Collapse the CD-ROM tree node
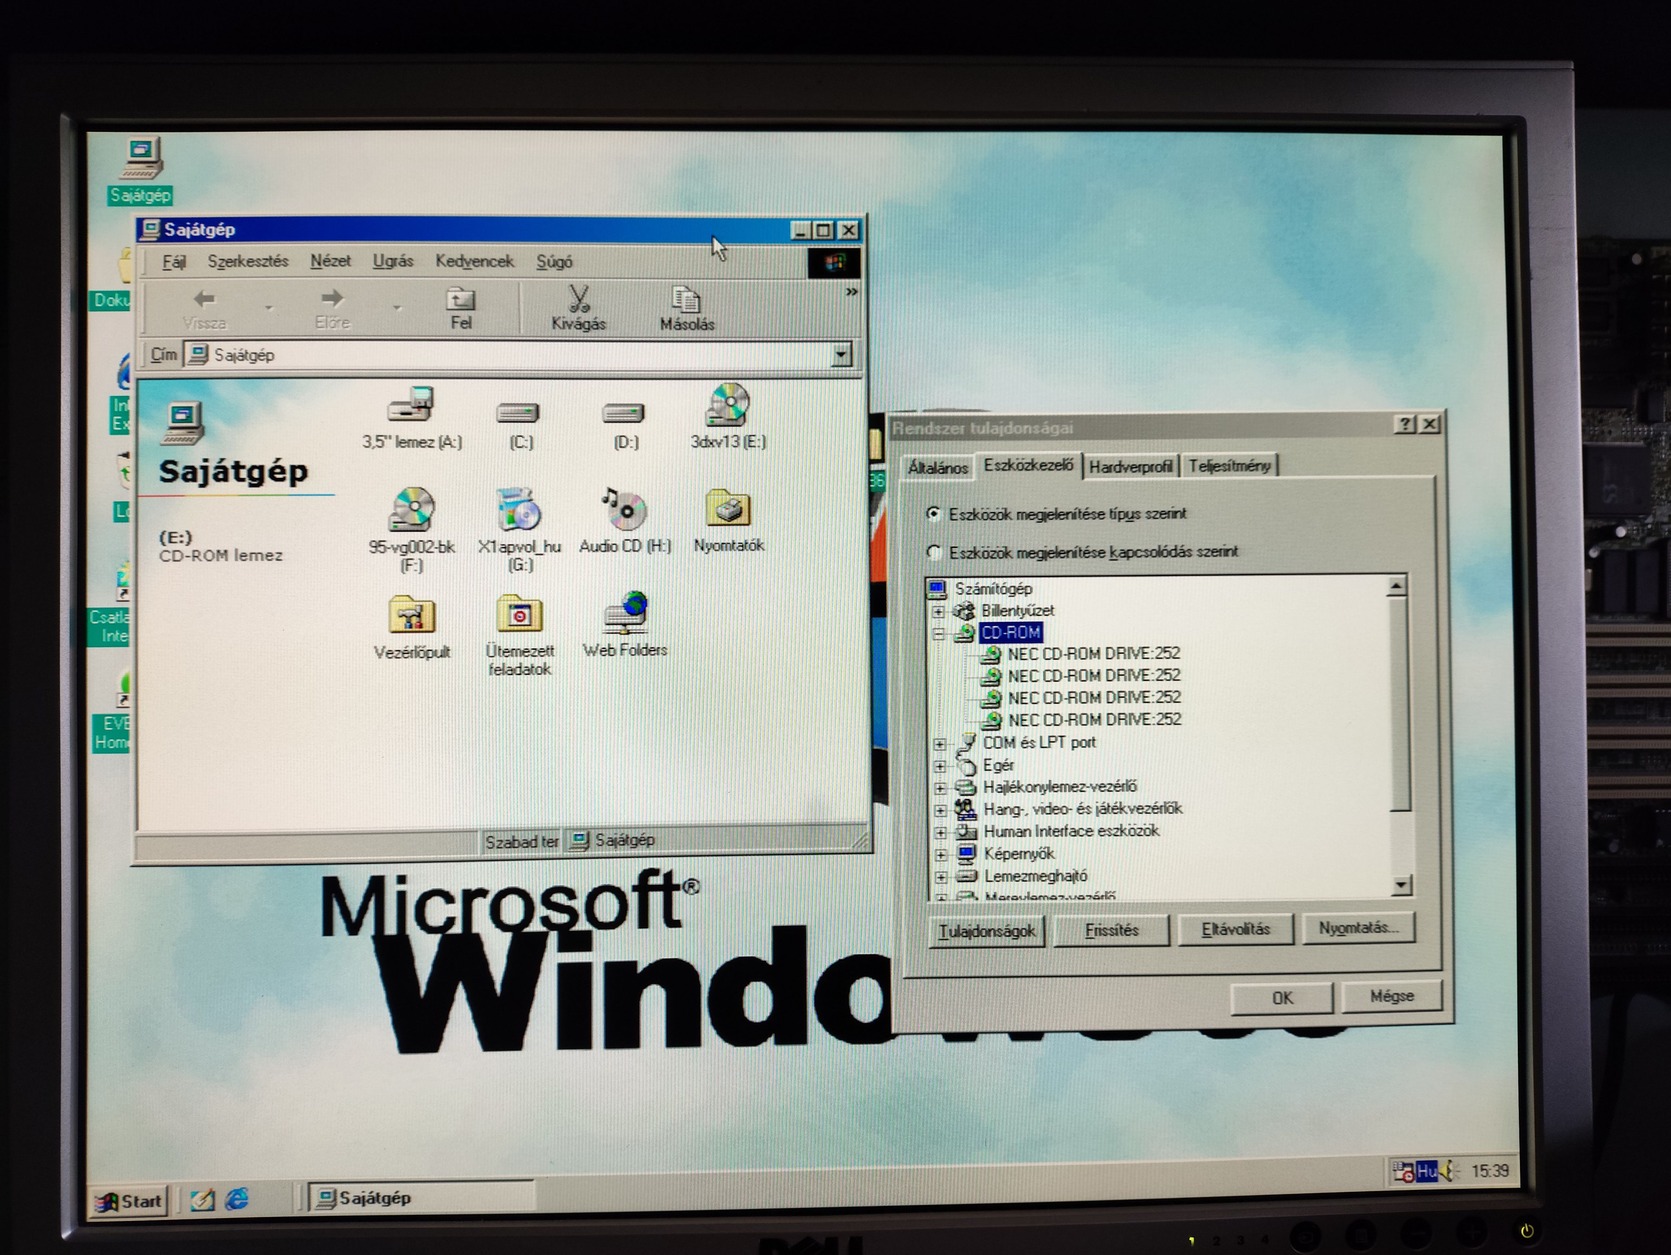Viewport: 1671px width, 1255px height. click(938, 633)
